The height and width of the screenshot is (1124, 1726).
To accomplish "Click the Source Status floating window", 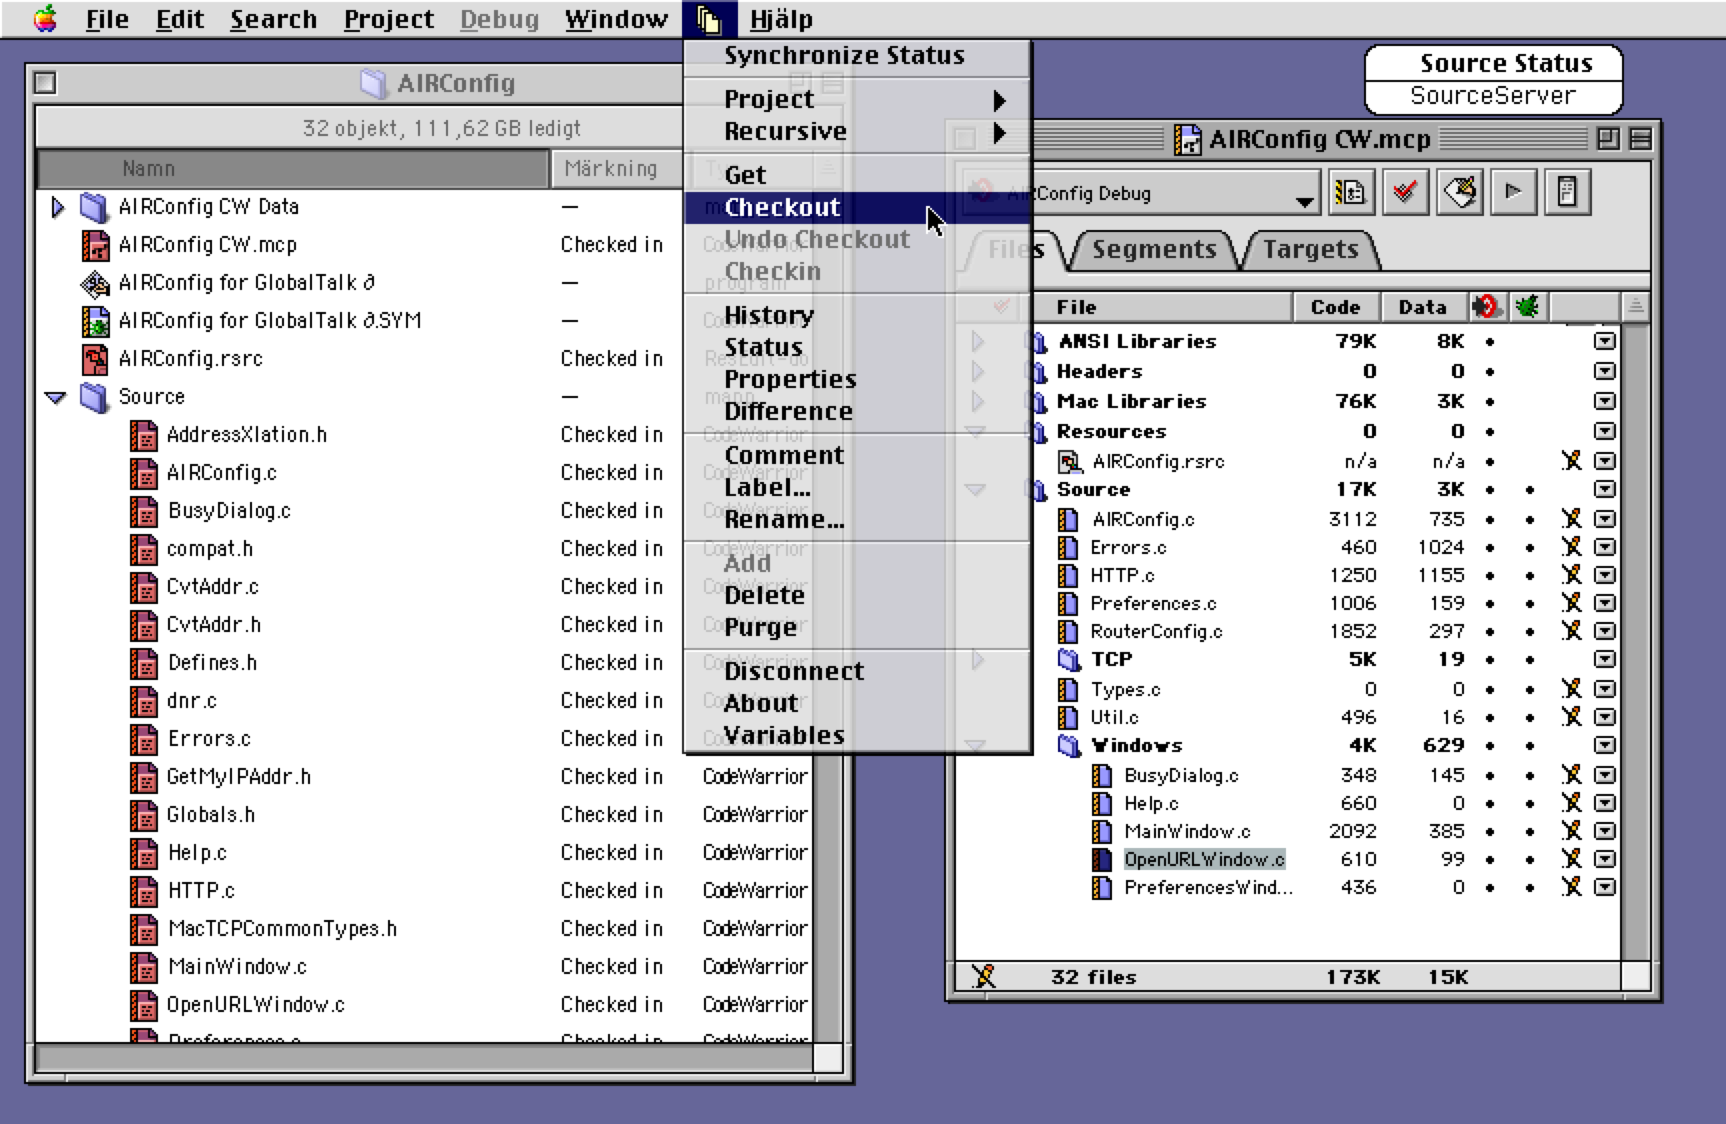I will click(1493, 79).
